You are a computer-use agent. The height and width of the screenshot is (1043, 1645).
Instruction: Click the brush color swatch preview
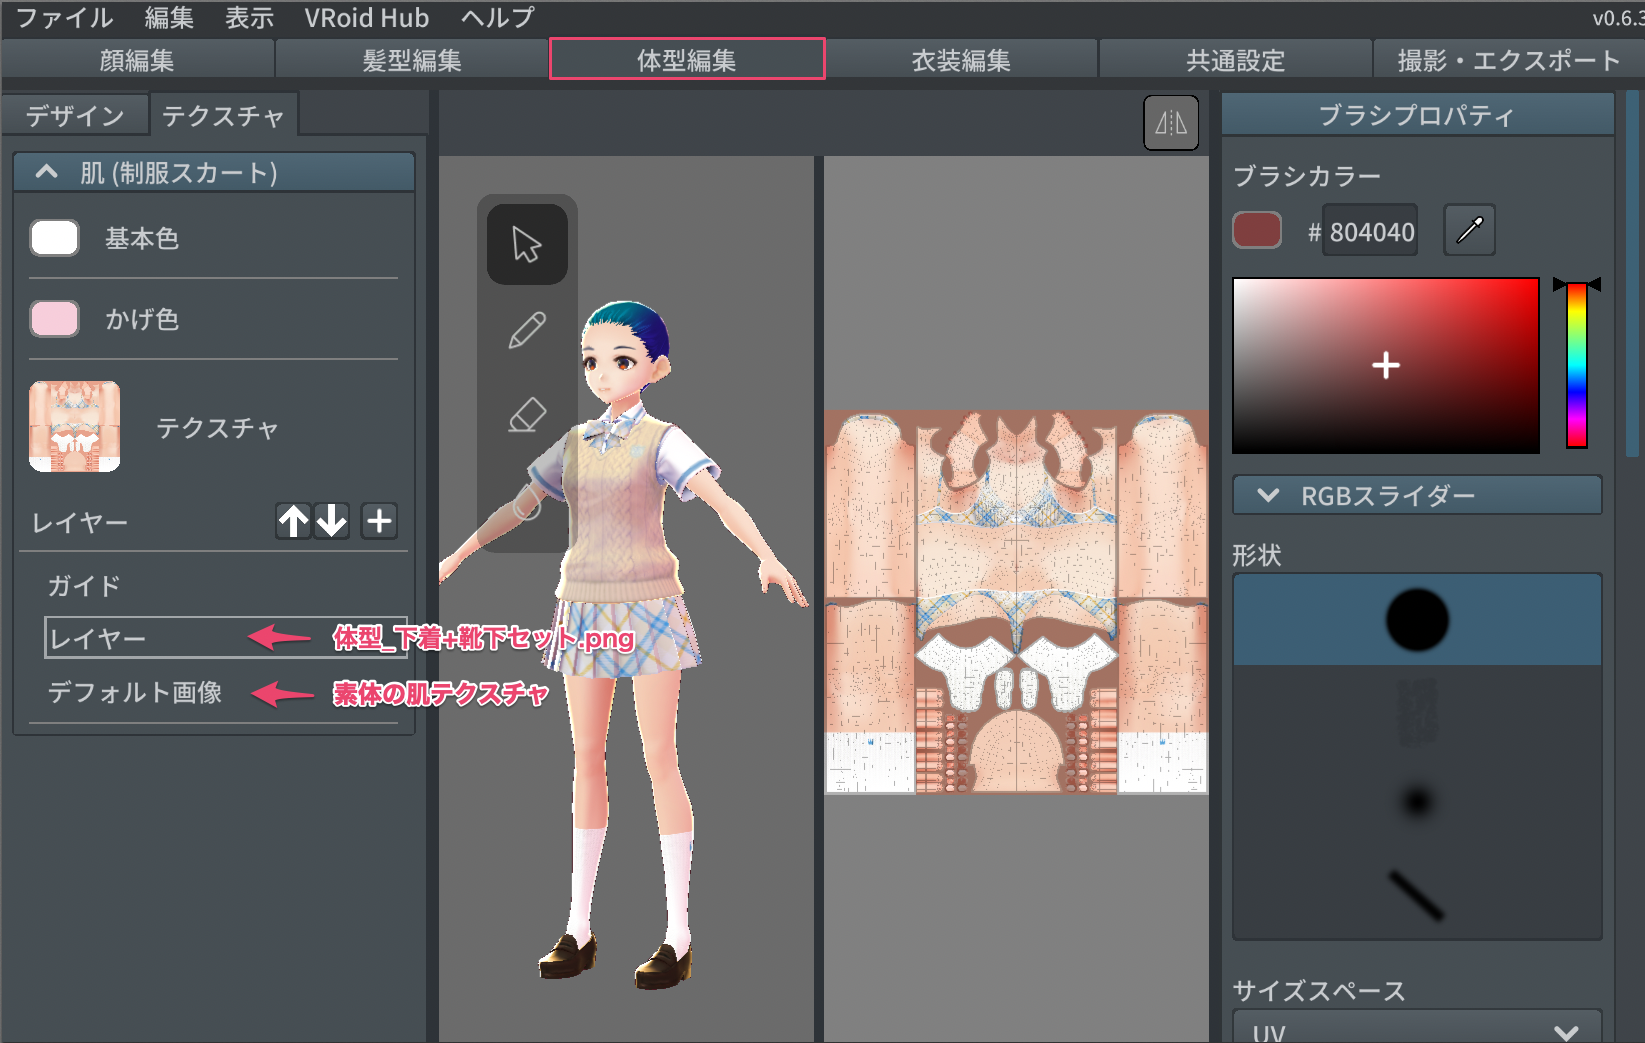tap(1257, 230)
